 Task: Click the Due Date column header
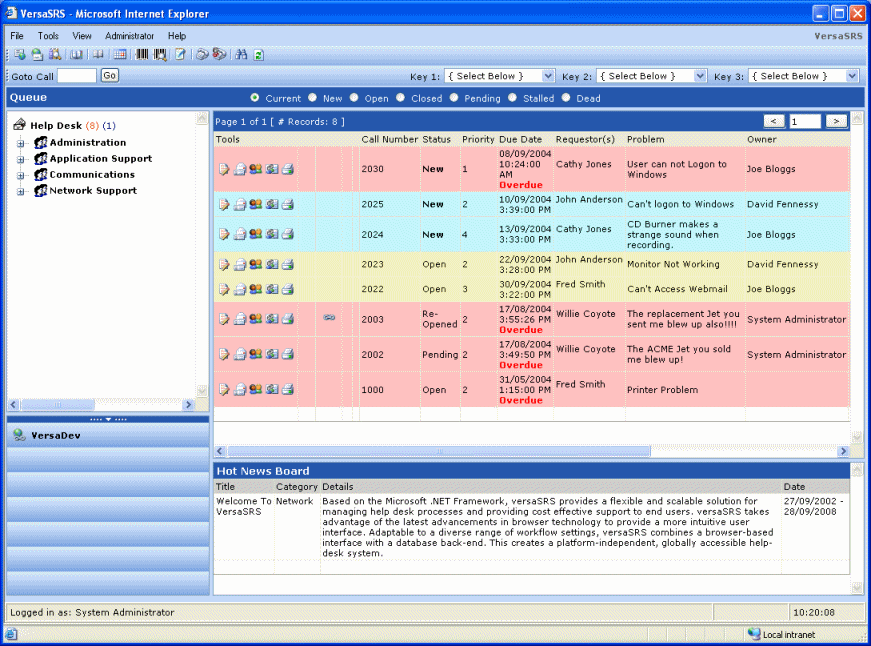tap(520, 139)
